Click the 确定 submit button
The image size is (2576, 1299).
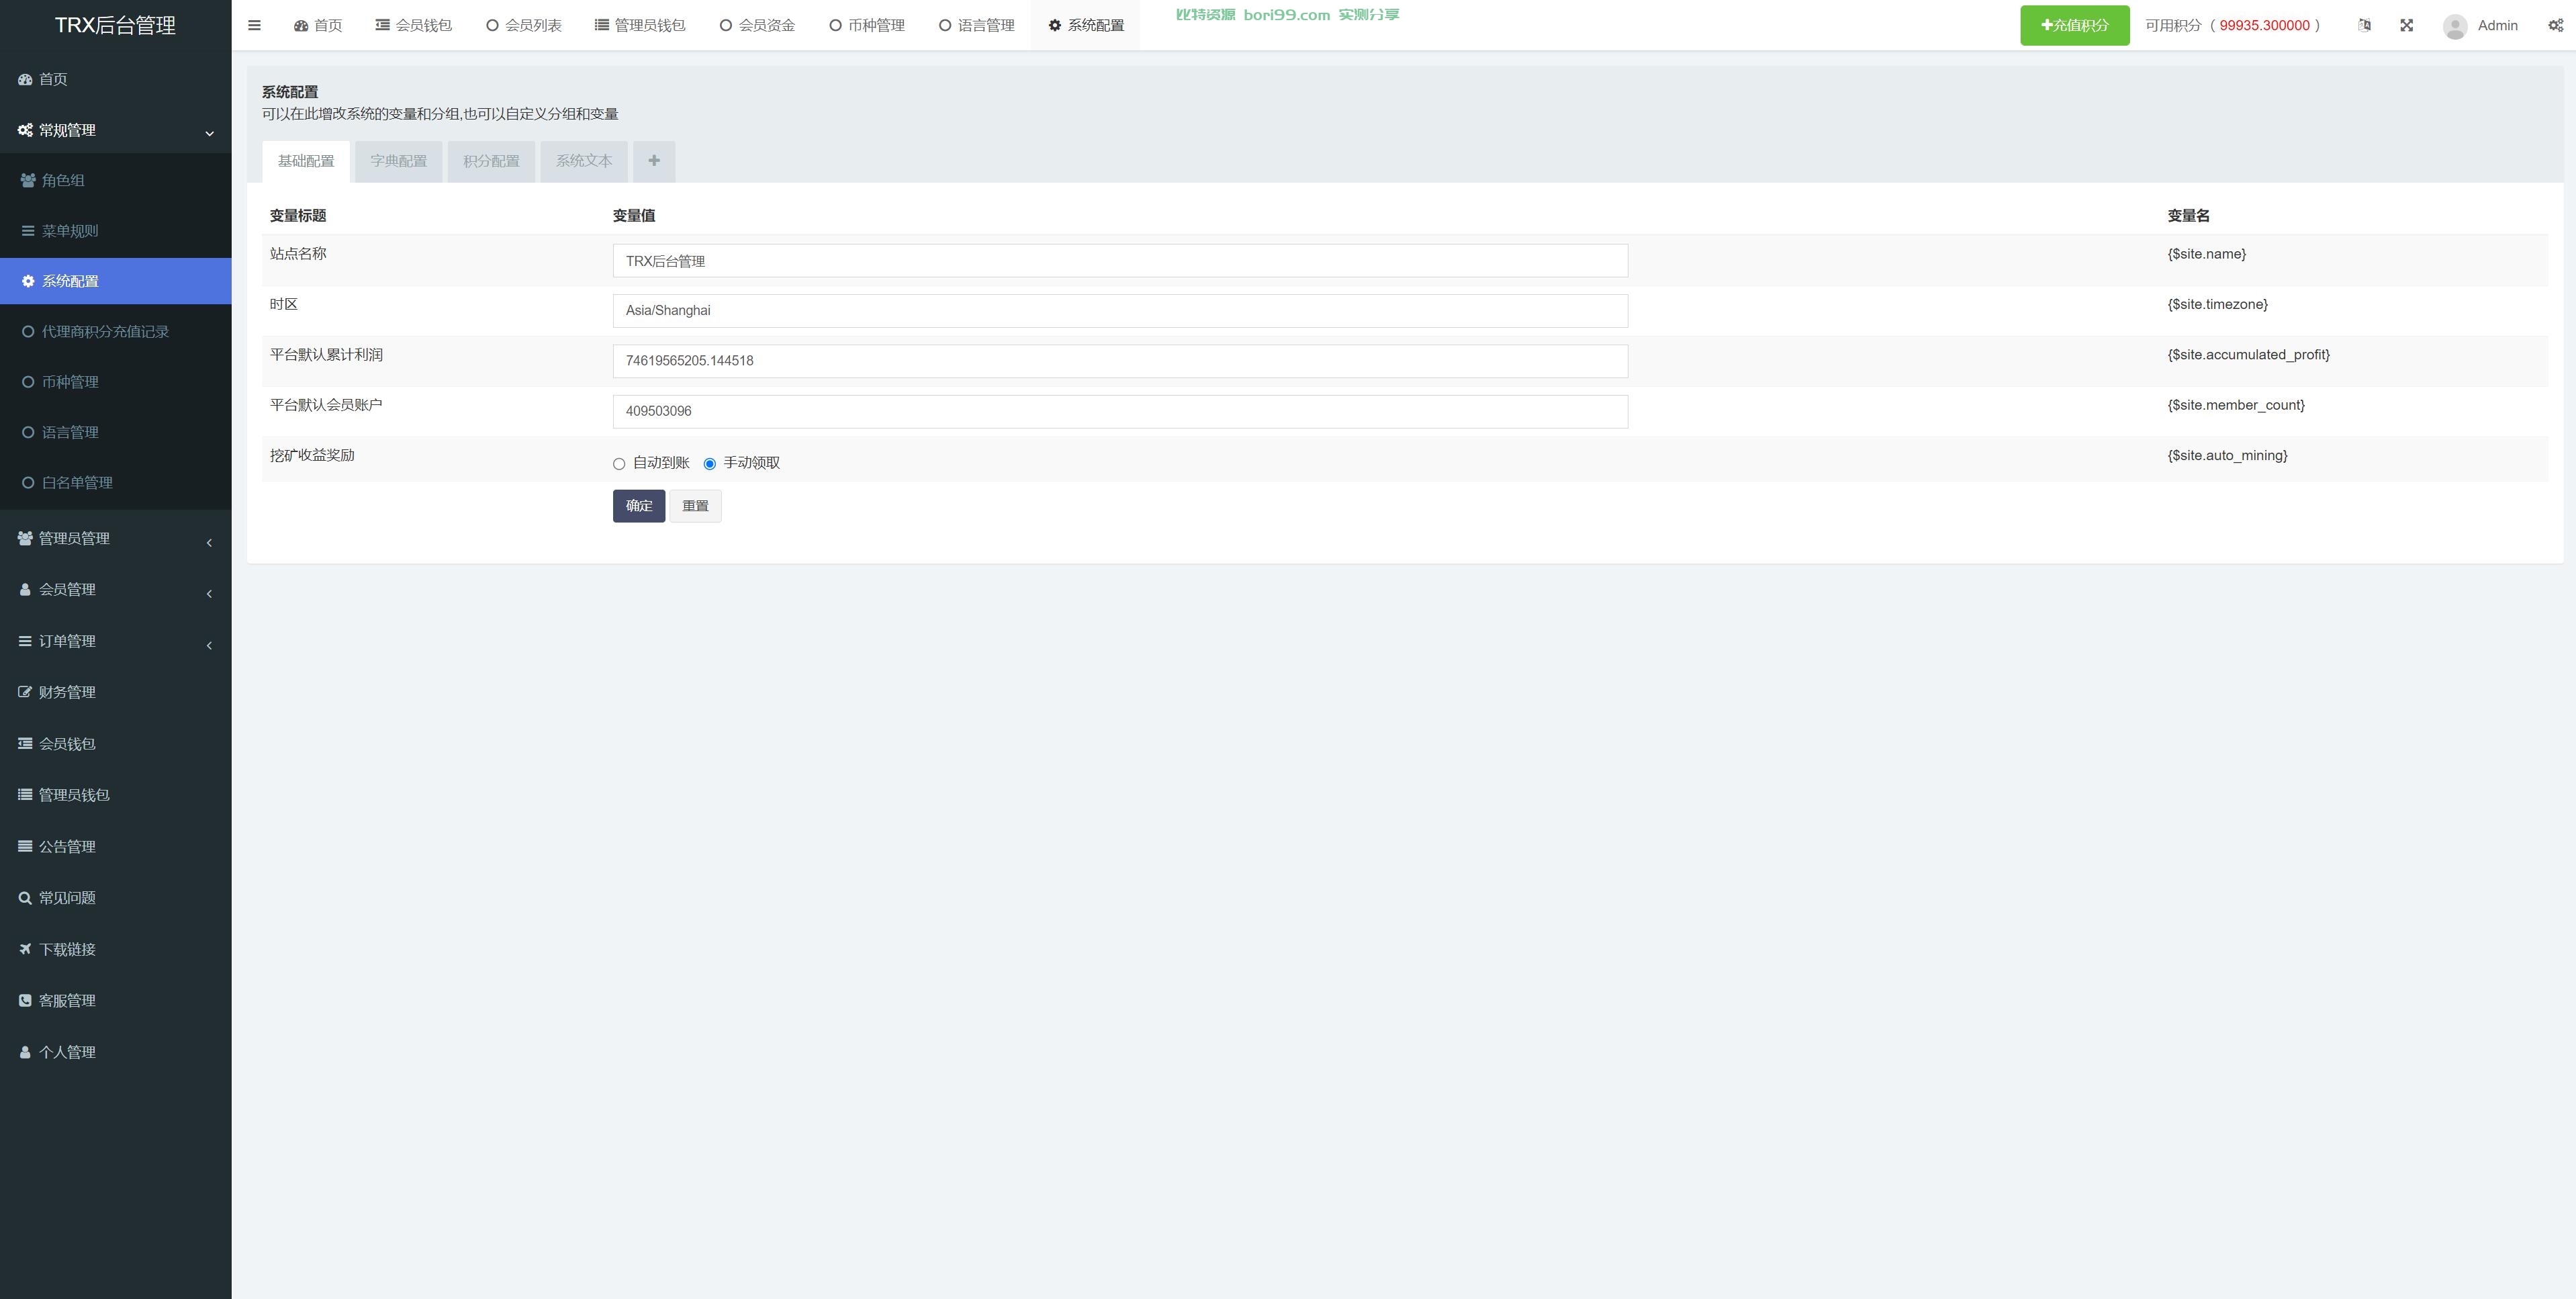click(639, 506)
